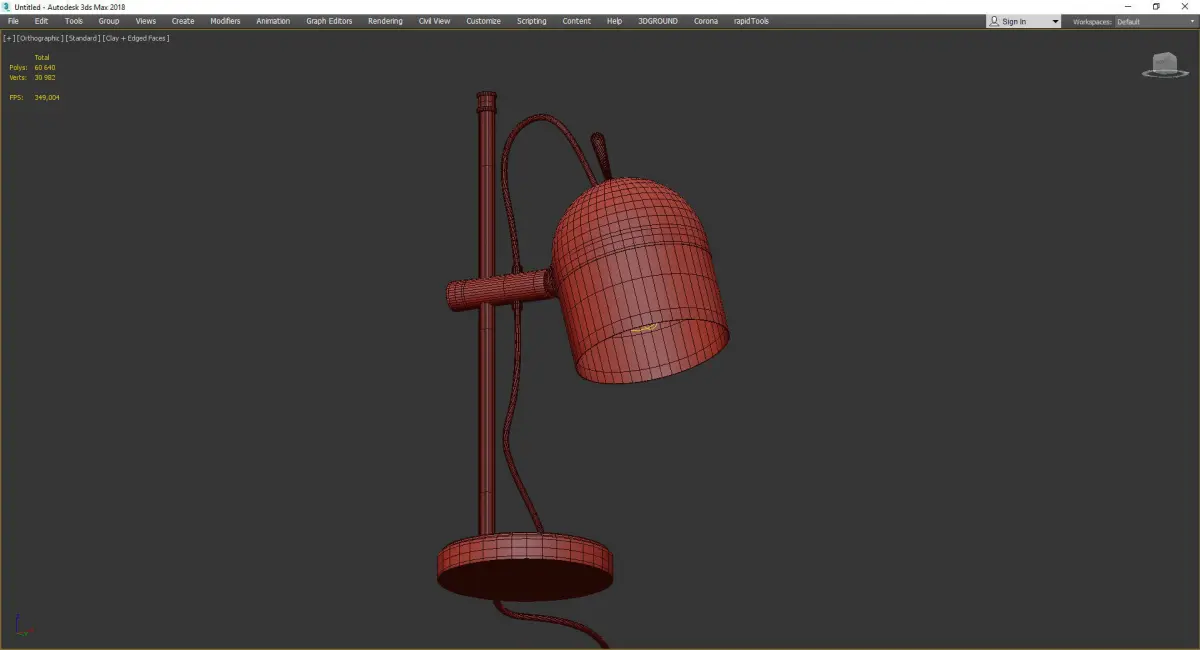This screenshot has width=1200, height=650.
Task: Expand the Sign In dropdown arrow
Action: (x=1055, y=21)
